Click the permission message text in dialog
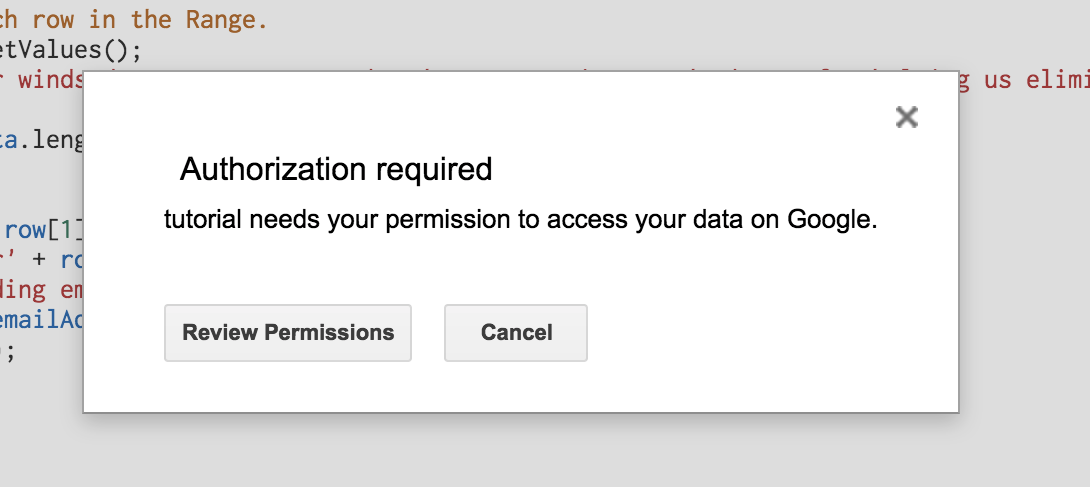 coord(520,220)
